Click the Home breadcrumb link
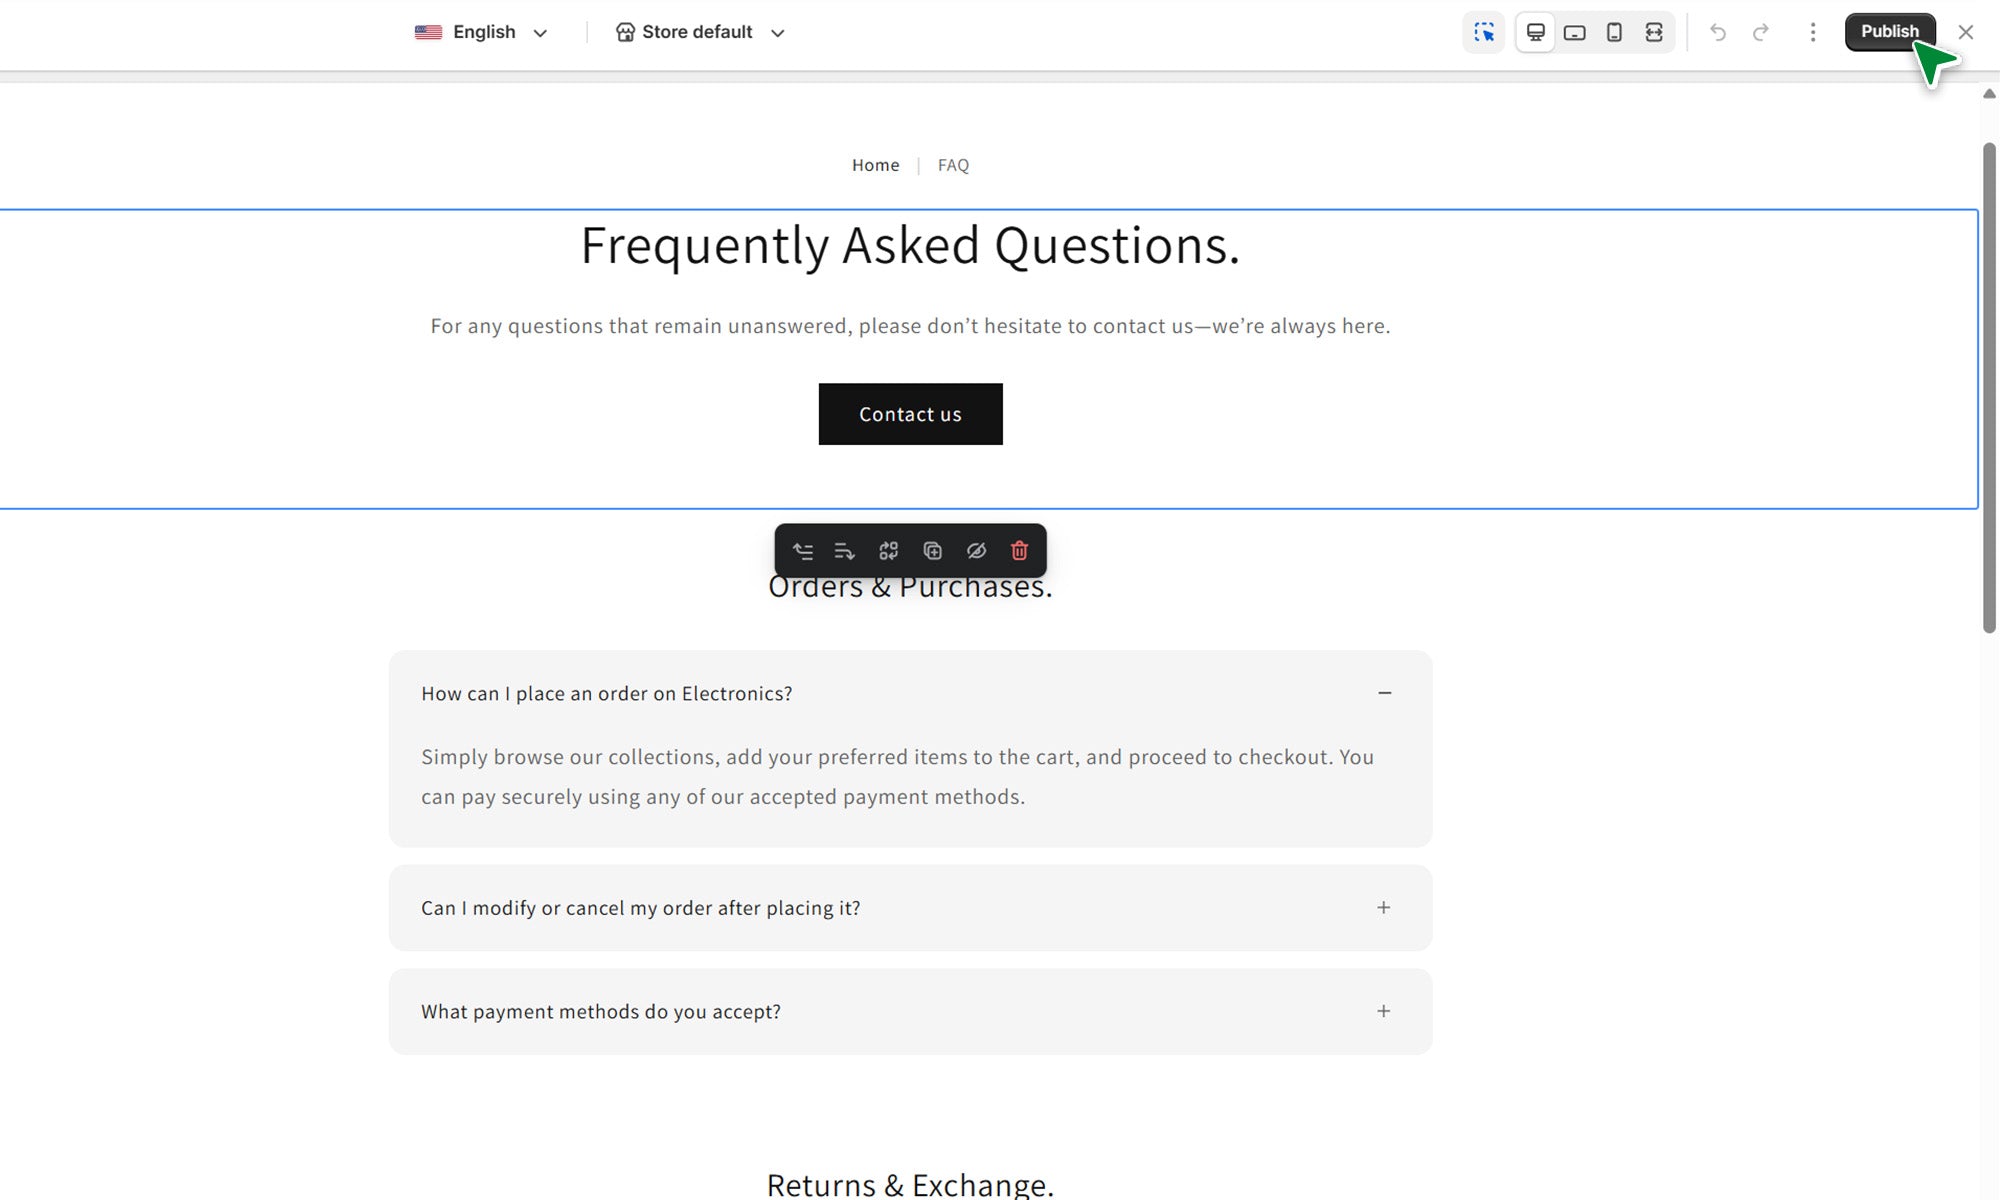 (875, 165)
